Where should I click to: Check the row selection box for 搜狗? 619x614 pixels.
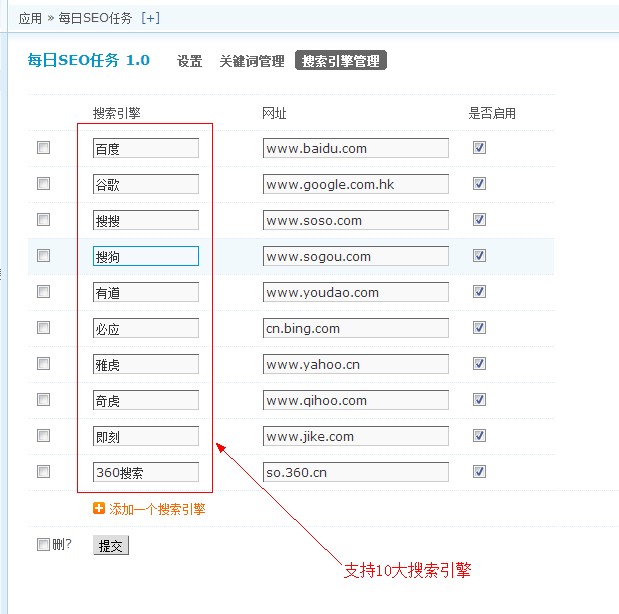(x=43, y=255)
